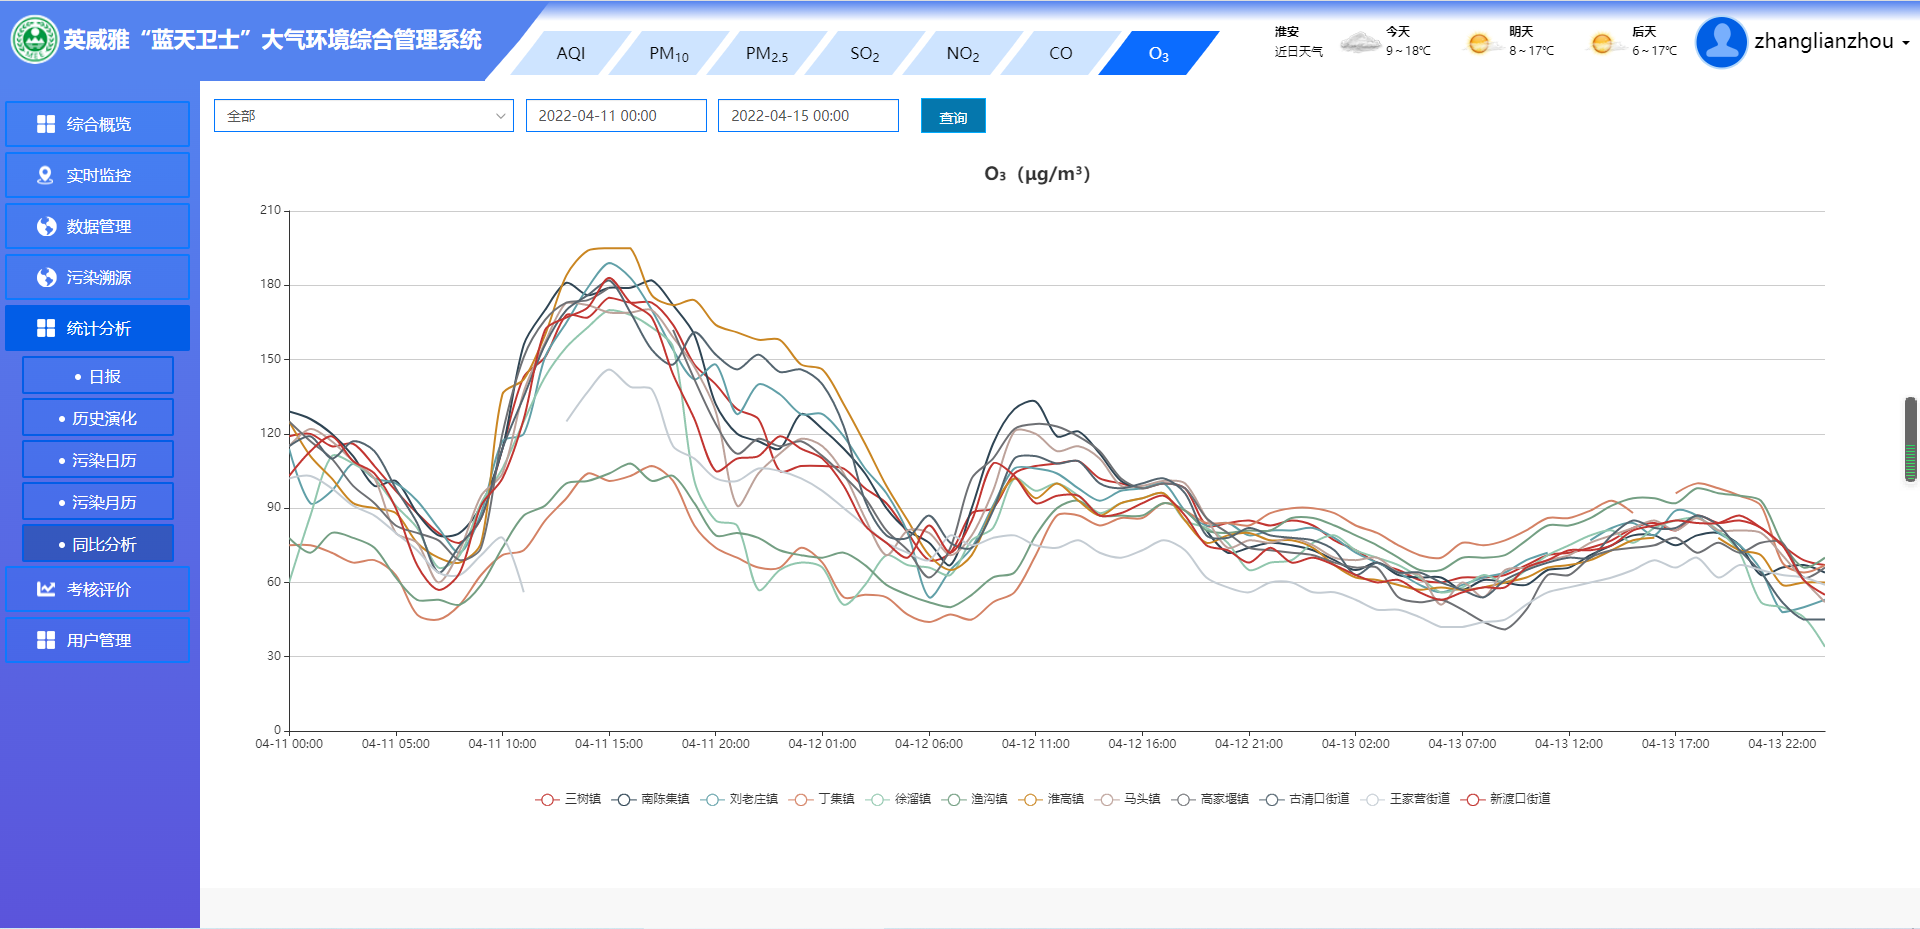The image size is (1920, 929).
Task: Click the 污染溯源 globe icon
Action: (x=46, y=277)
